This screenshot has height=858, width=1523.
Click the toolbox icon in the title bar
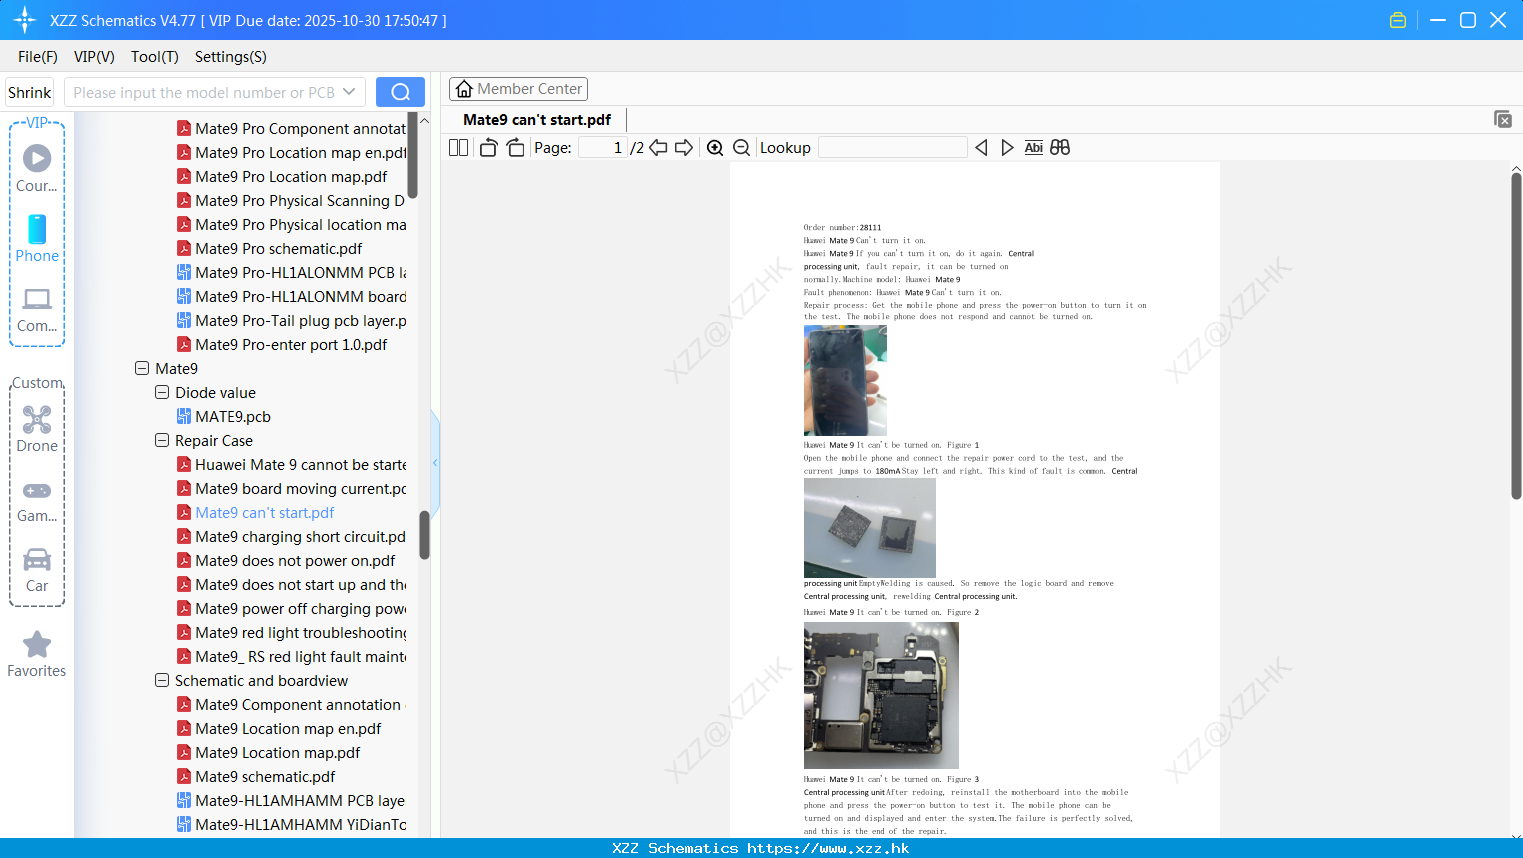[1398, 20]
